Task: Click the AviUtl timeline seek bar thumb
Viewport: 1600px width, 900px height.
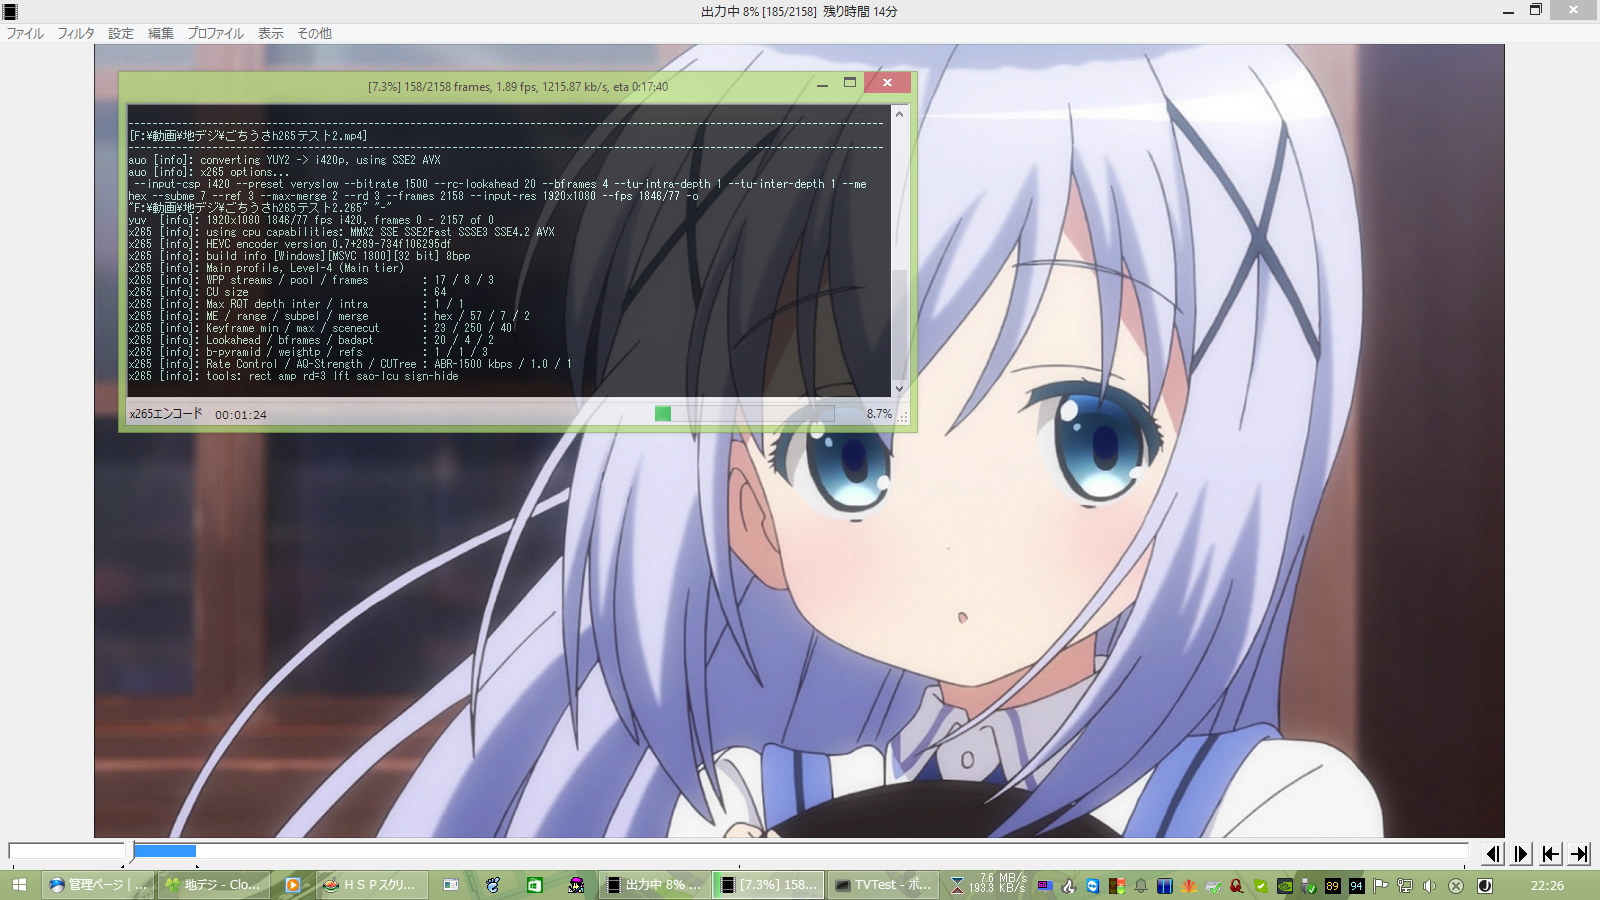Action: [x=129, y=851]
